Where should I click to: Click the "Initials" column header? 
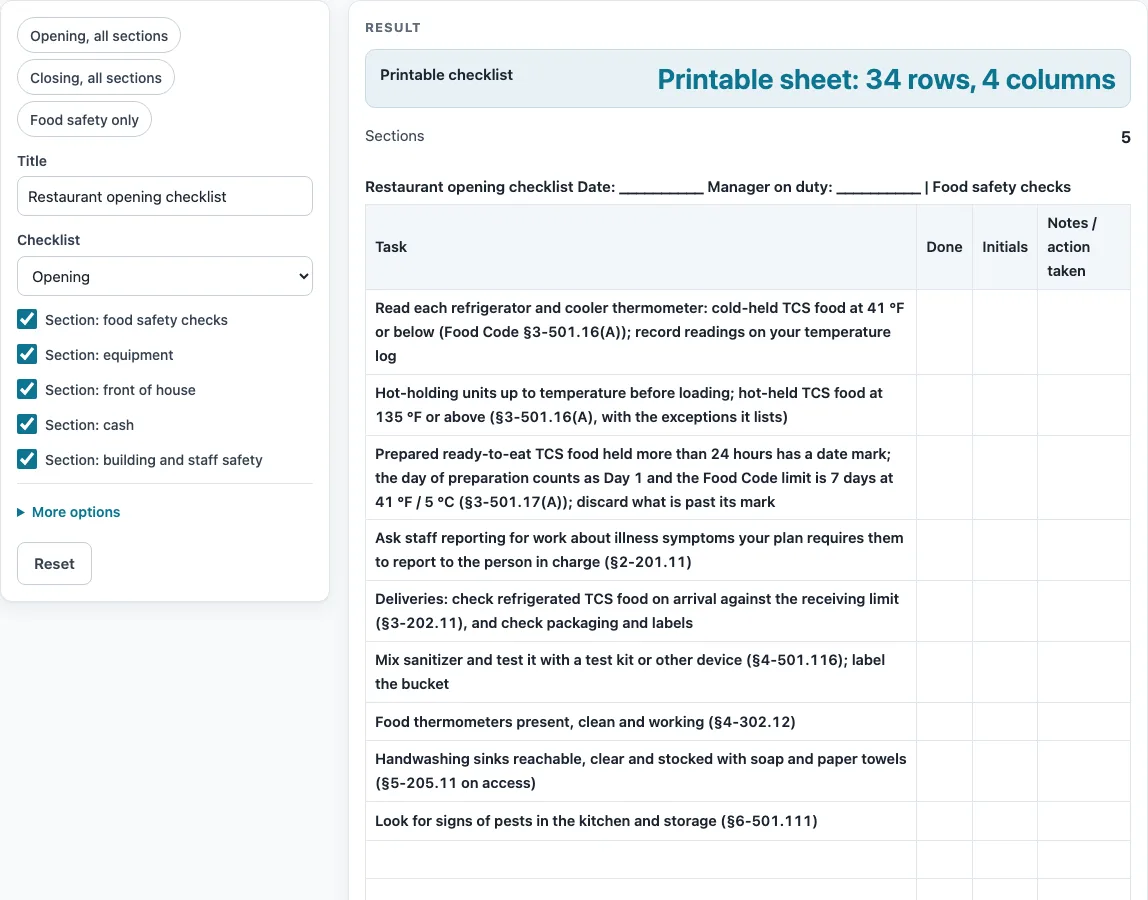coord(1004,247)
